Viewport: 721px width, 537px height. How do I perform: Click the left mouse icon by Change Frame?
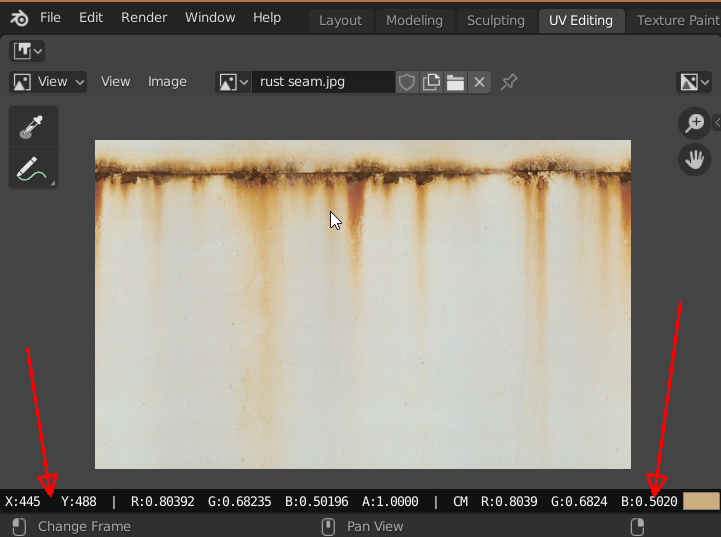point(19,527)
